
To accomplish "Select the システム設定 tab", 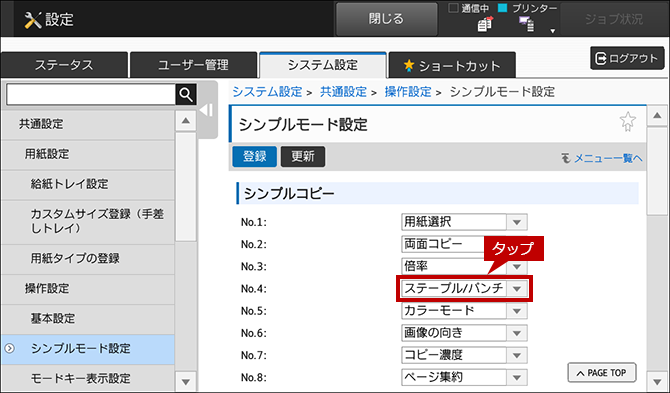I will 323,65.
